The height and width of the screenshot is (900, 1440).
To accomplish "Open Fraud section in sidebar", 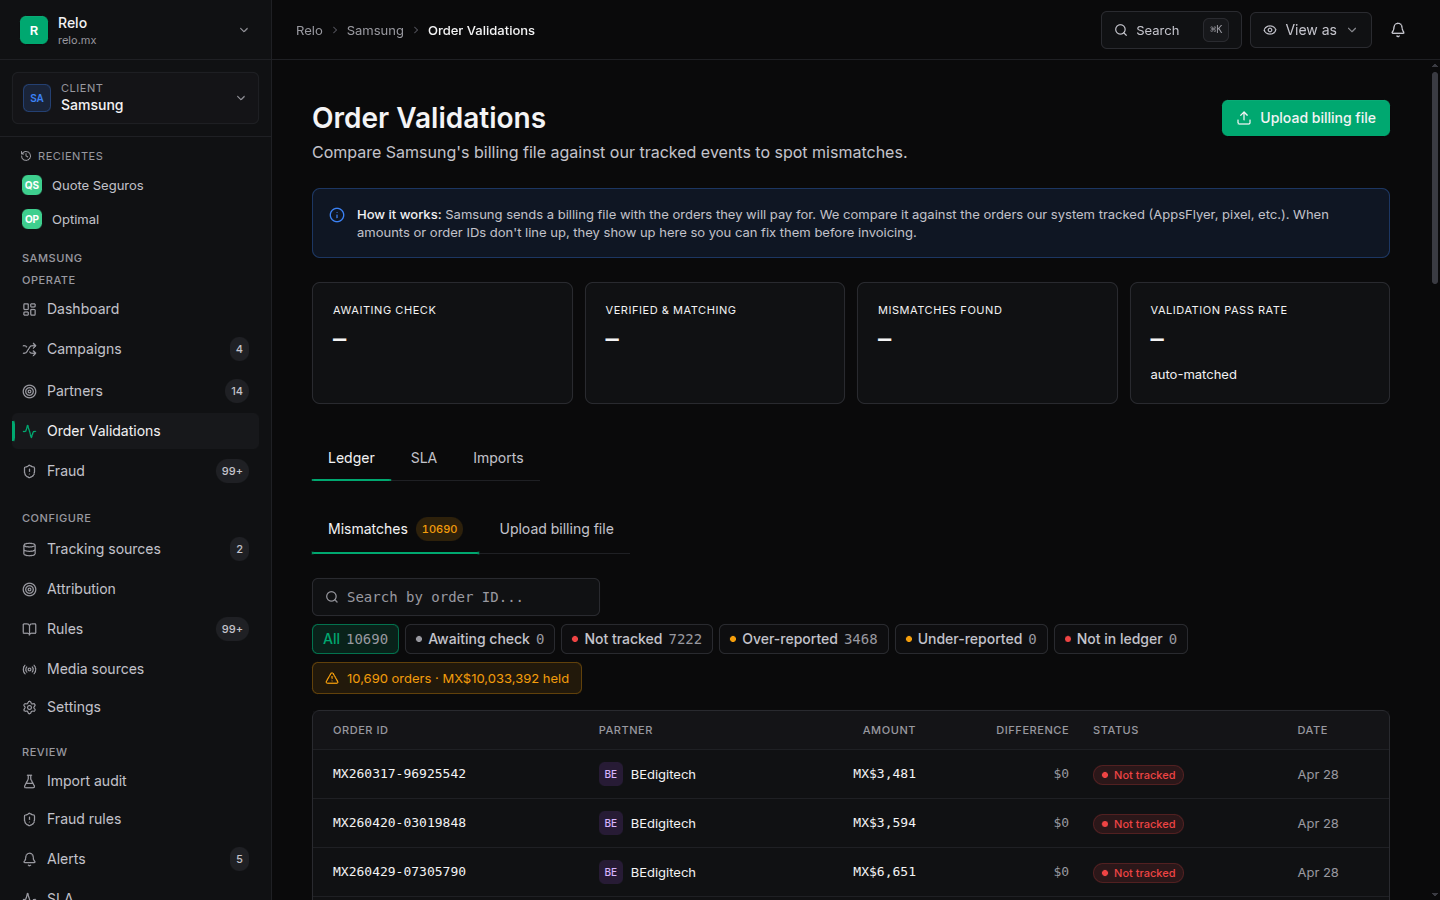I will click(x=135, y=471).
